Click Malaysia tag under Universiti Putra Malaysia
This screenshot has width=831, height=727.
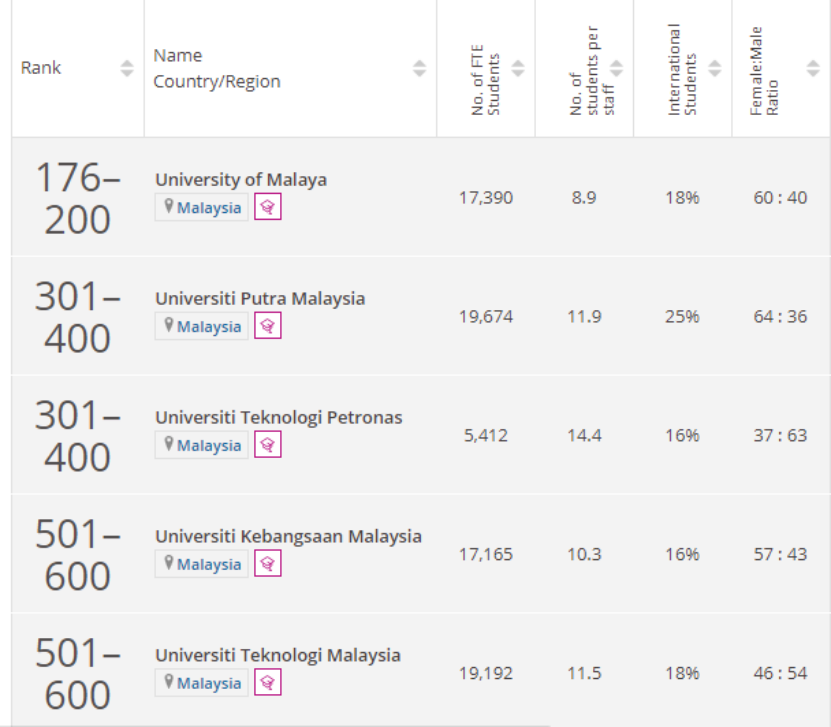[x=201, y=326]
